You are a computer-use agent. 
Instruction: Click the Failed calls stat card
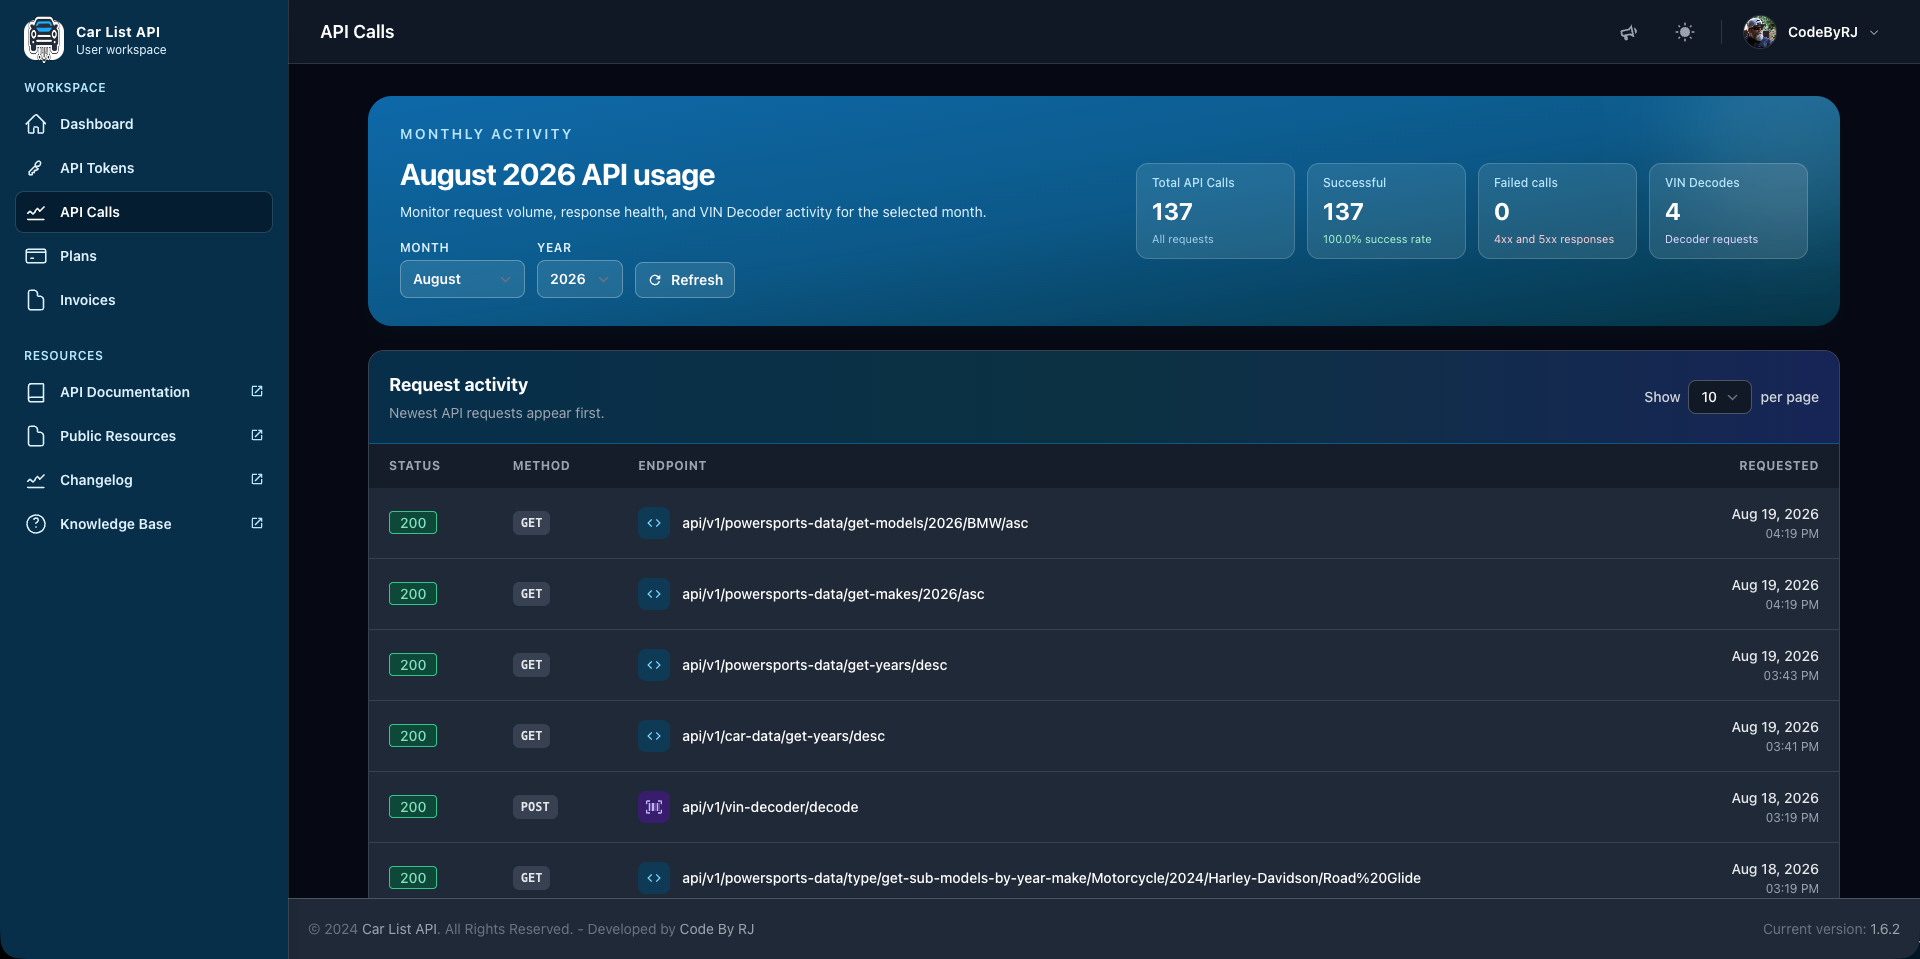click(x=1557, y=211)
